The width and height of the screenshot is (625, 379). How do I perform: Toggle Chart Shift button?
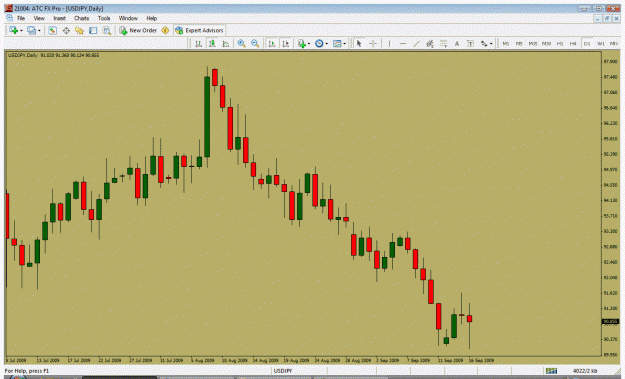pos(285,43)
